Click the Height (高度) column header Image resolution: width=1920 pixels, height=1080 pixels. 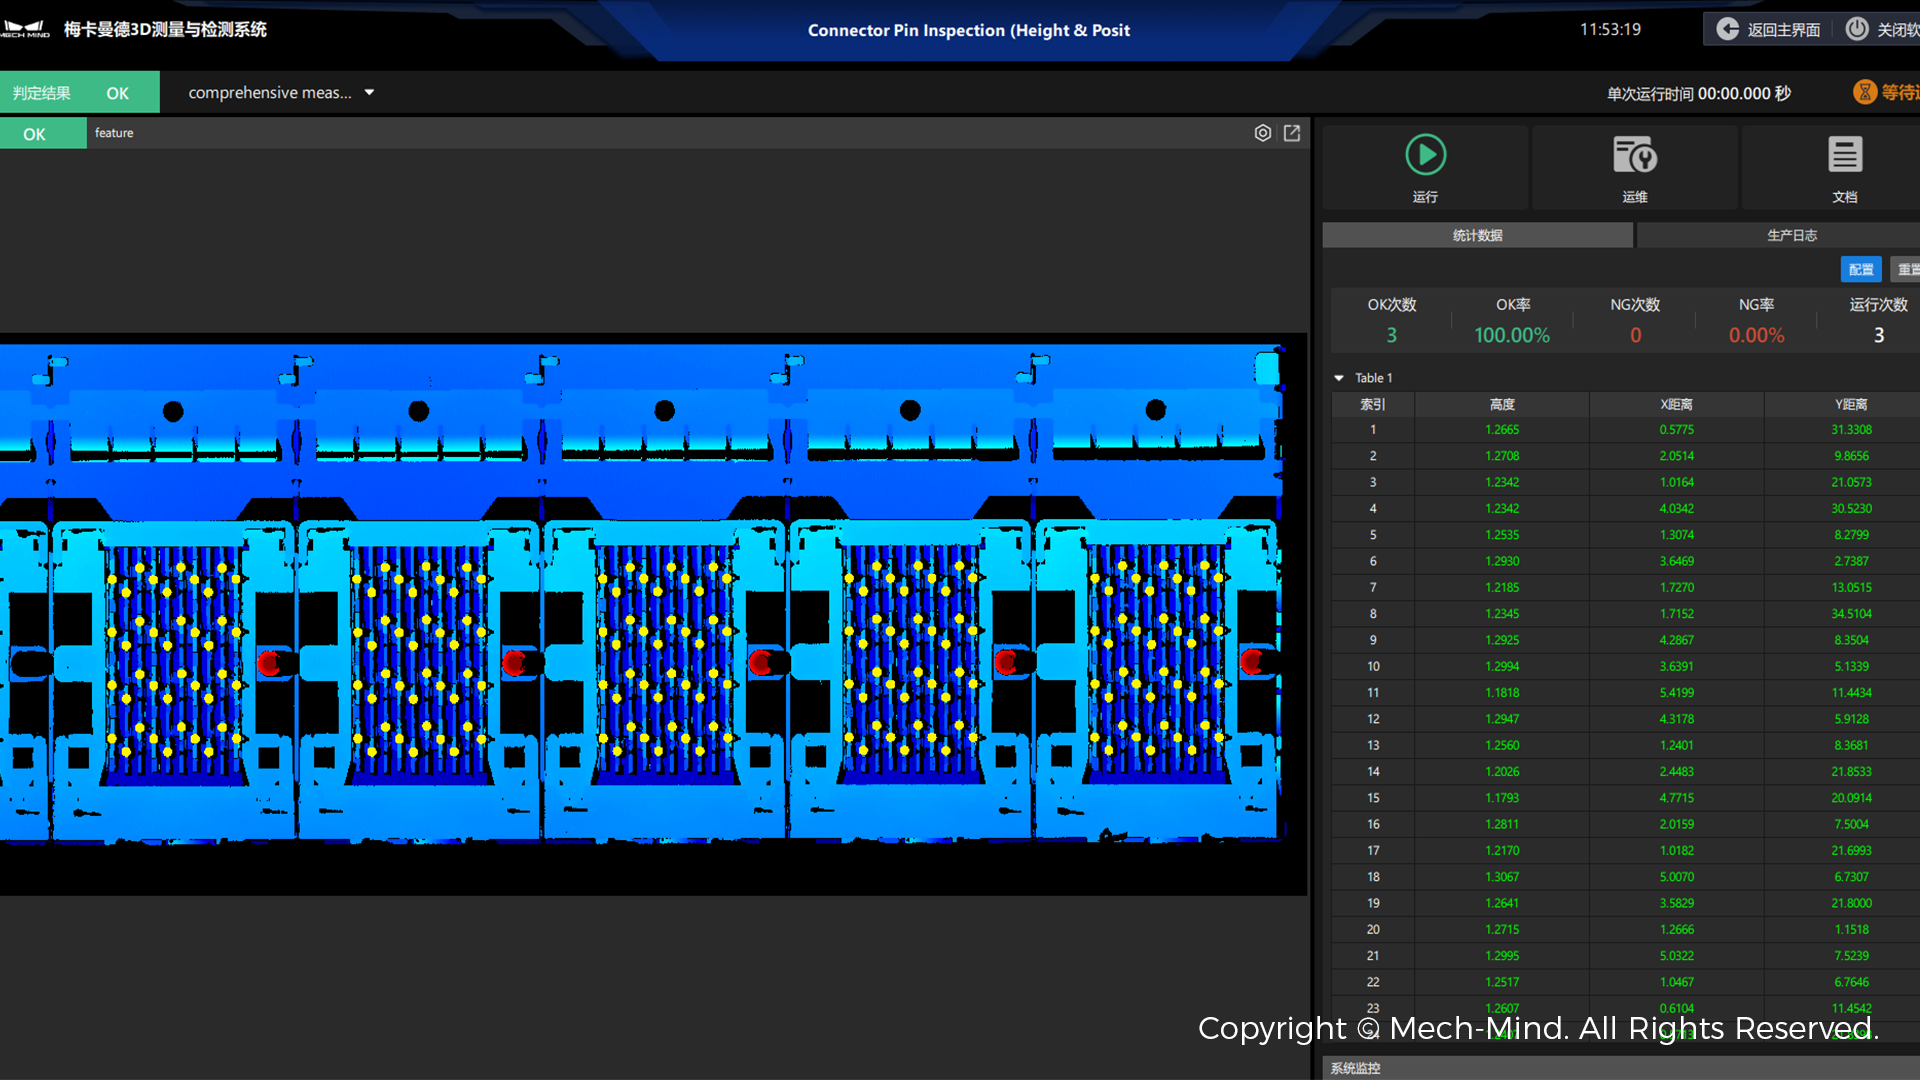1501,404
